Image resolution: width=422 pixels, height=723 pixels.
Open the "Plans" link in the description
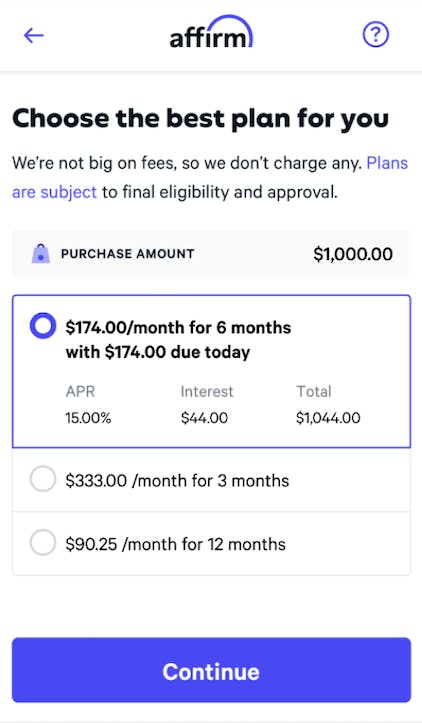[x=387, y=163]
